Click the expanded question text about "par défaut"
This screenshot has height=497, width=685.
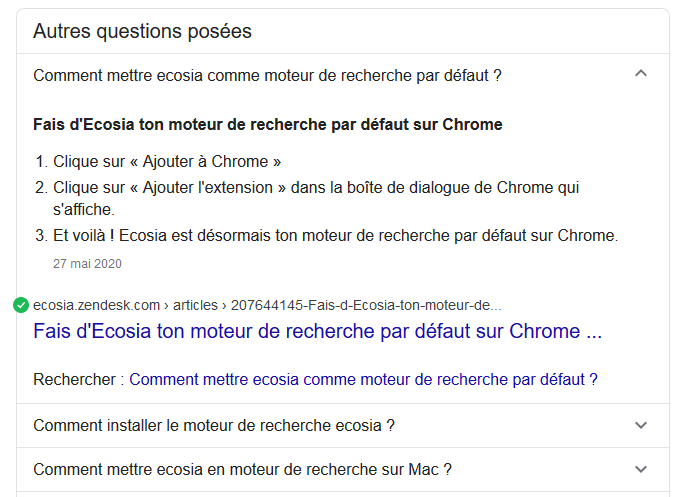pyautogui.click(x=267, y=75)
